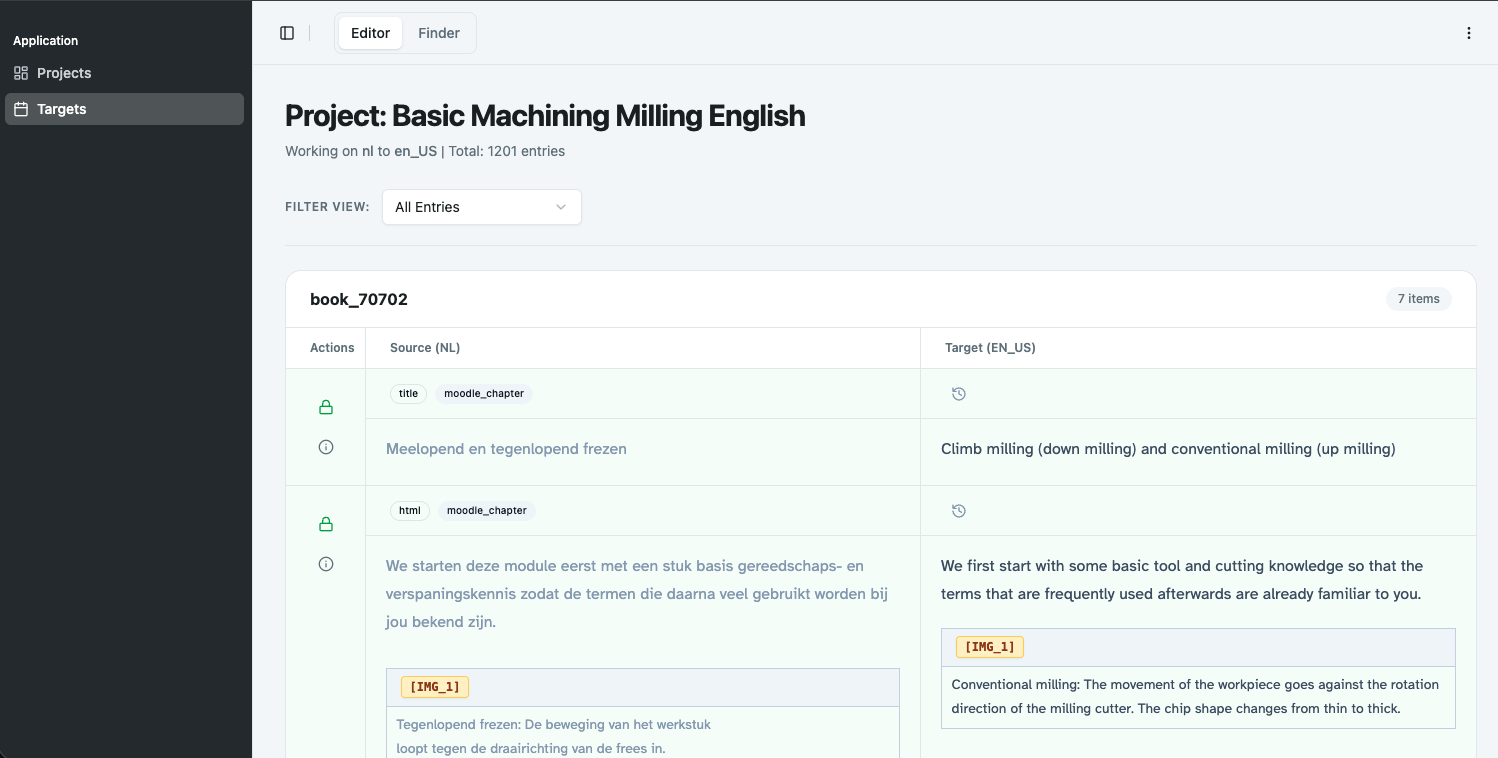This screenshot has width=1498, height=758.
Task: Open Targets in the sidebar
Action: [x=124, y=109]
